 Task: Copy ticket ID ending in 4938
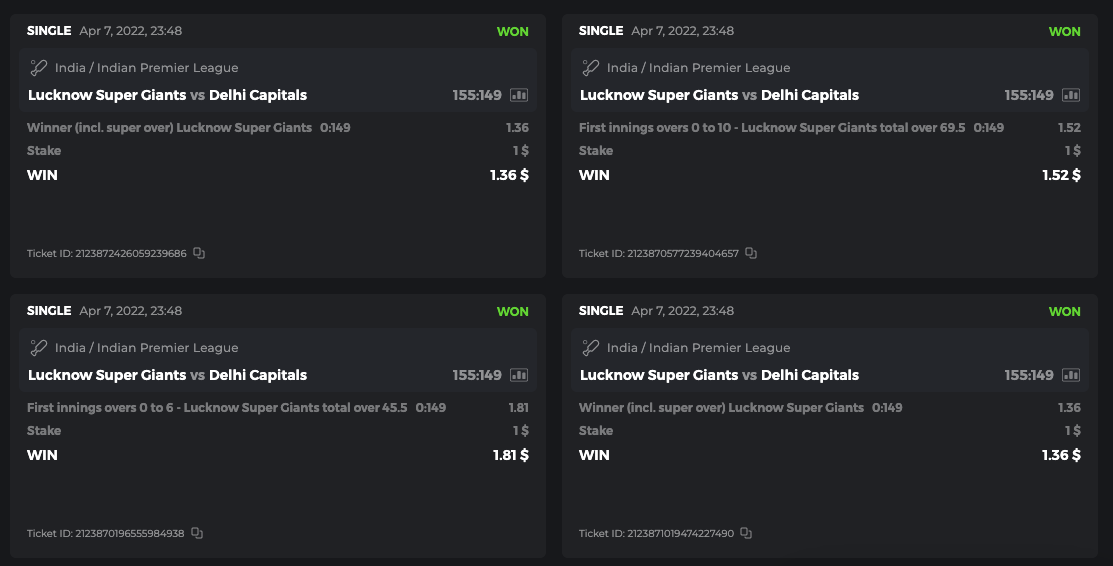[197, 533]
